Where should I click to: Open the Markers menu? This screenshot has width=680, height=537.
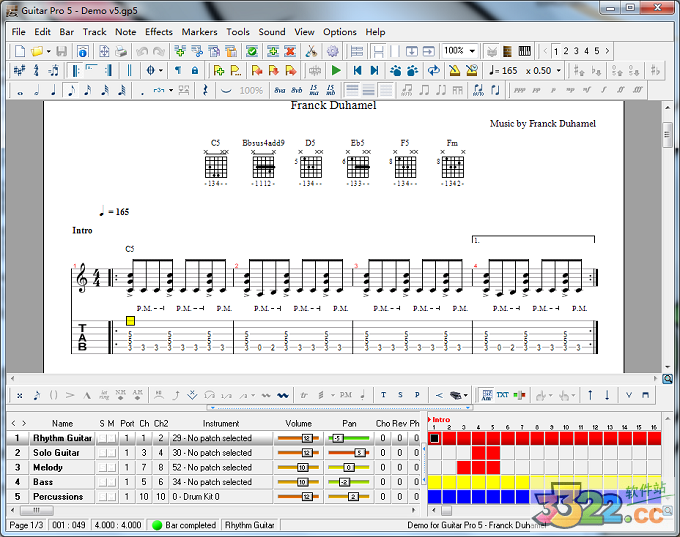(199, 32)
